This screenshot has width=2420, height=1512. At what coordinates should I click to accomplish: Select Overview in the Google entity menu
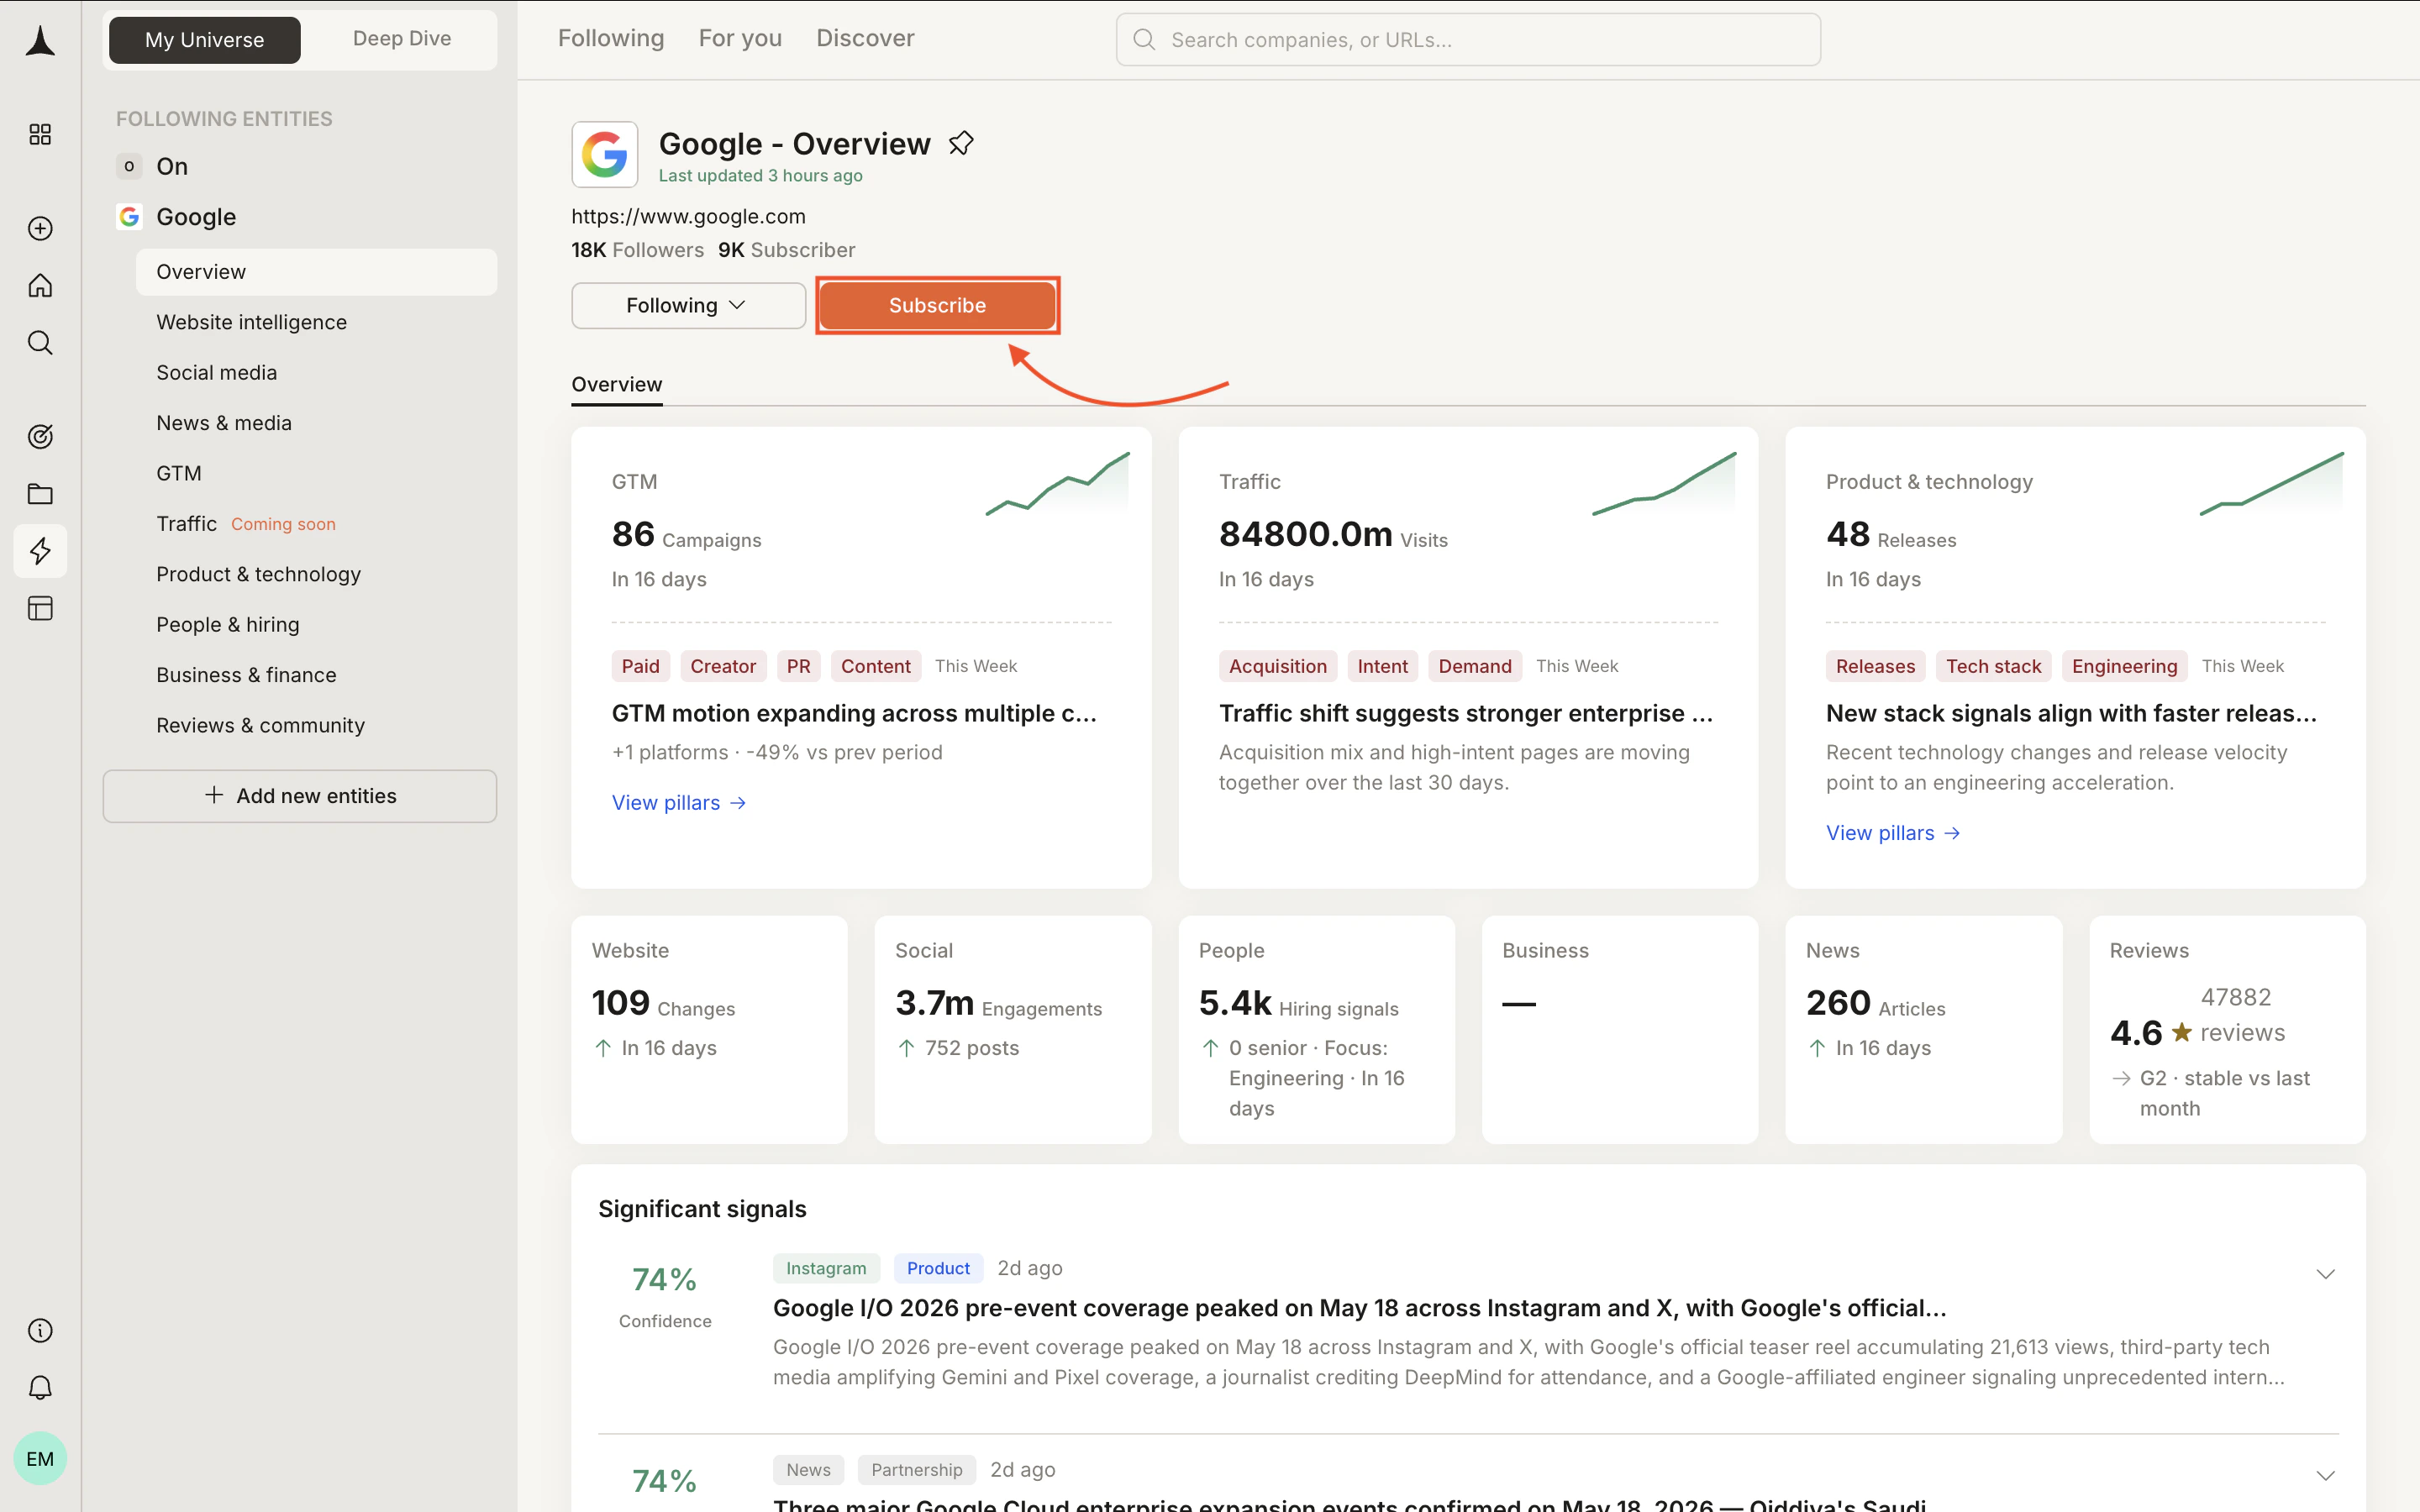316,272
